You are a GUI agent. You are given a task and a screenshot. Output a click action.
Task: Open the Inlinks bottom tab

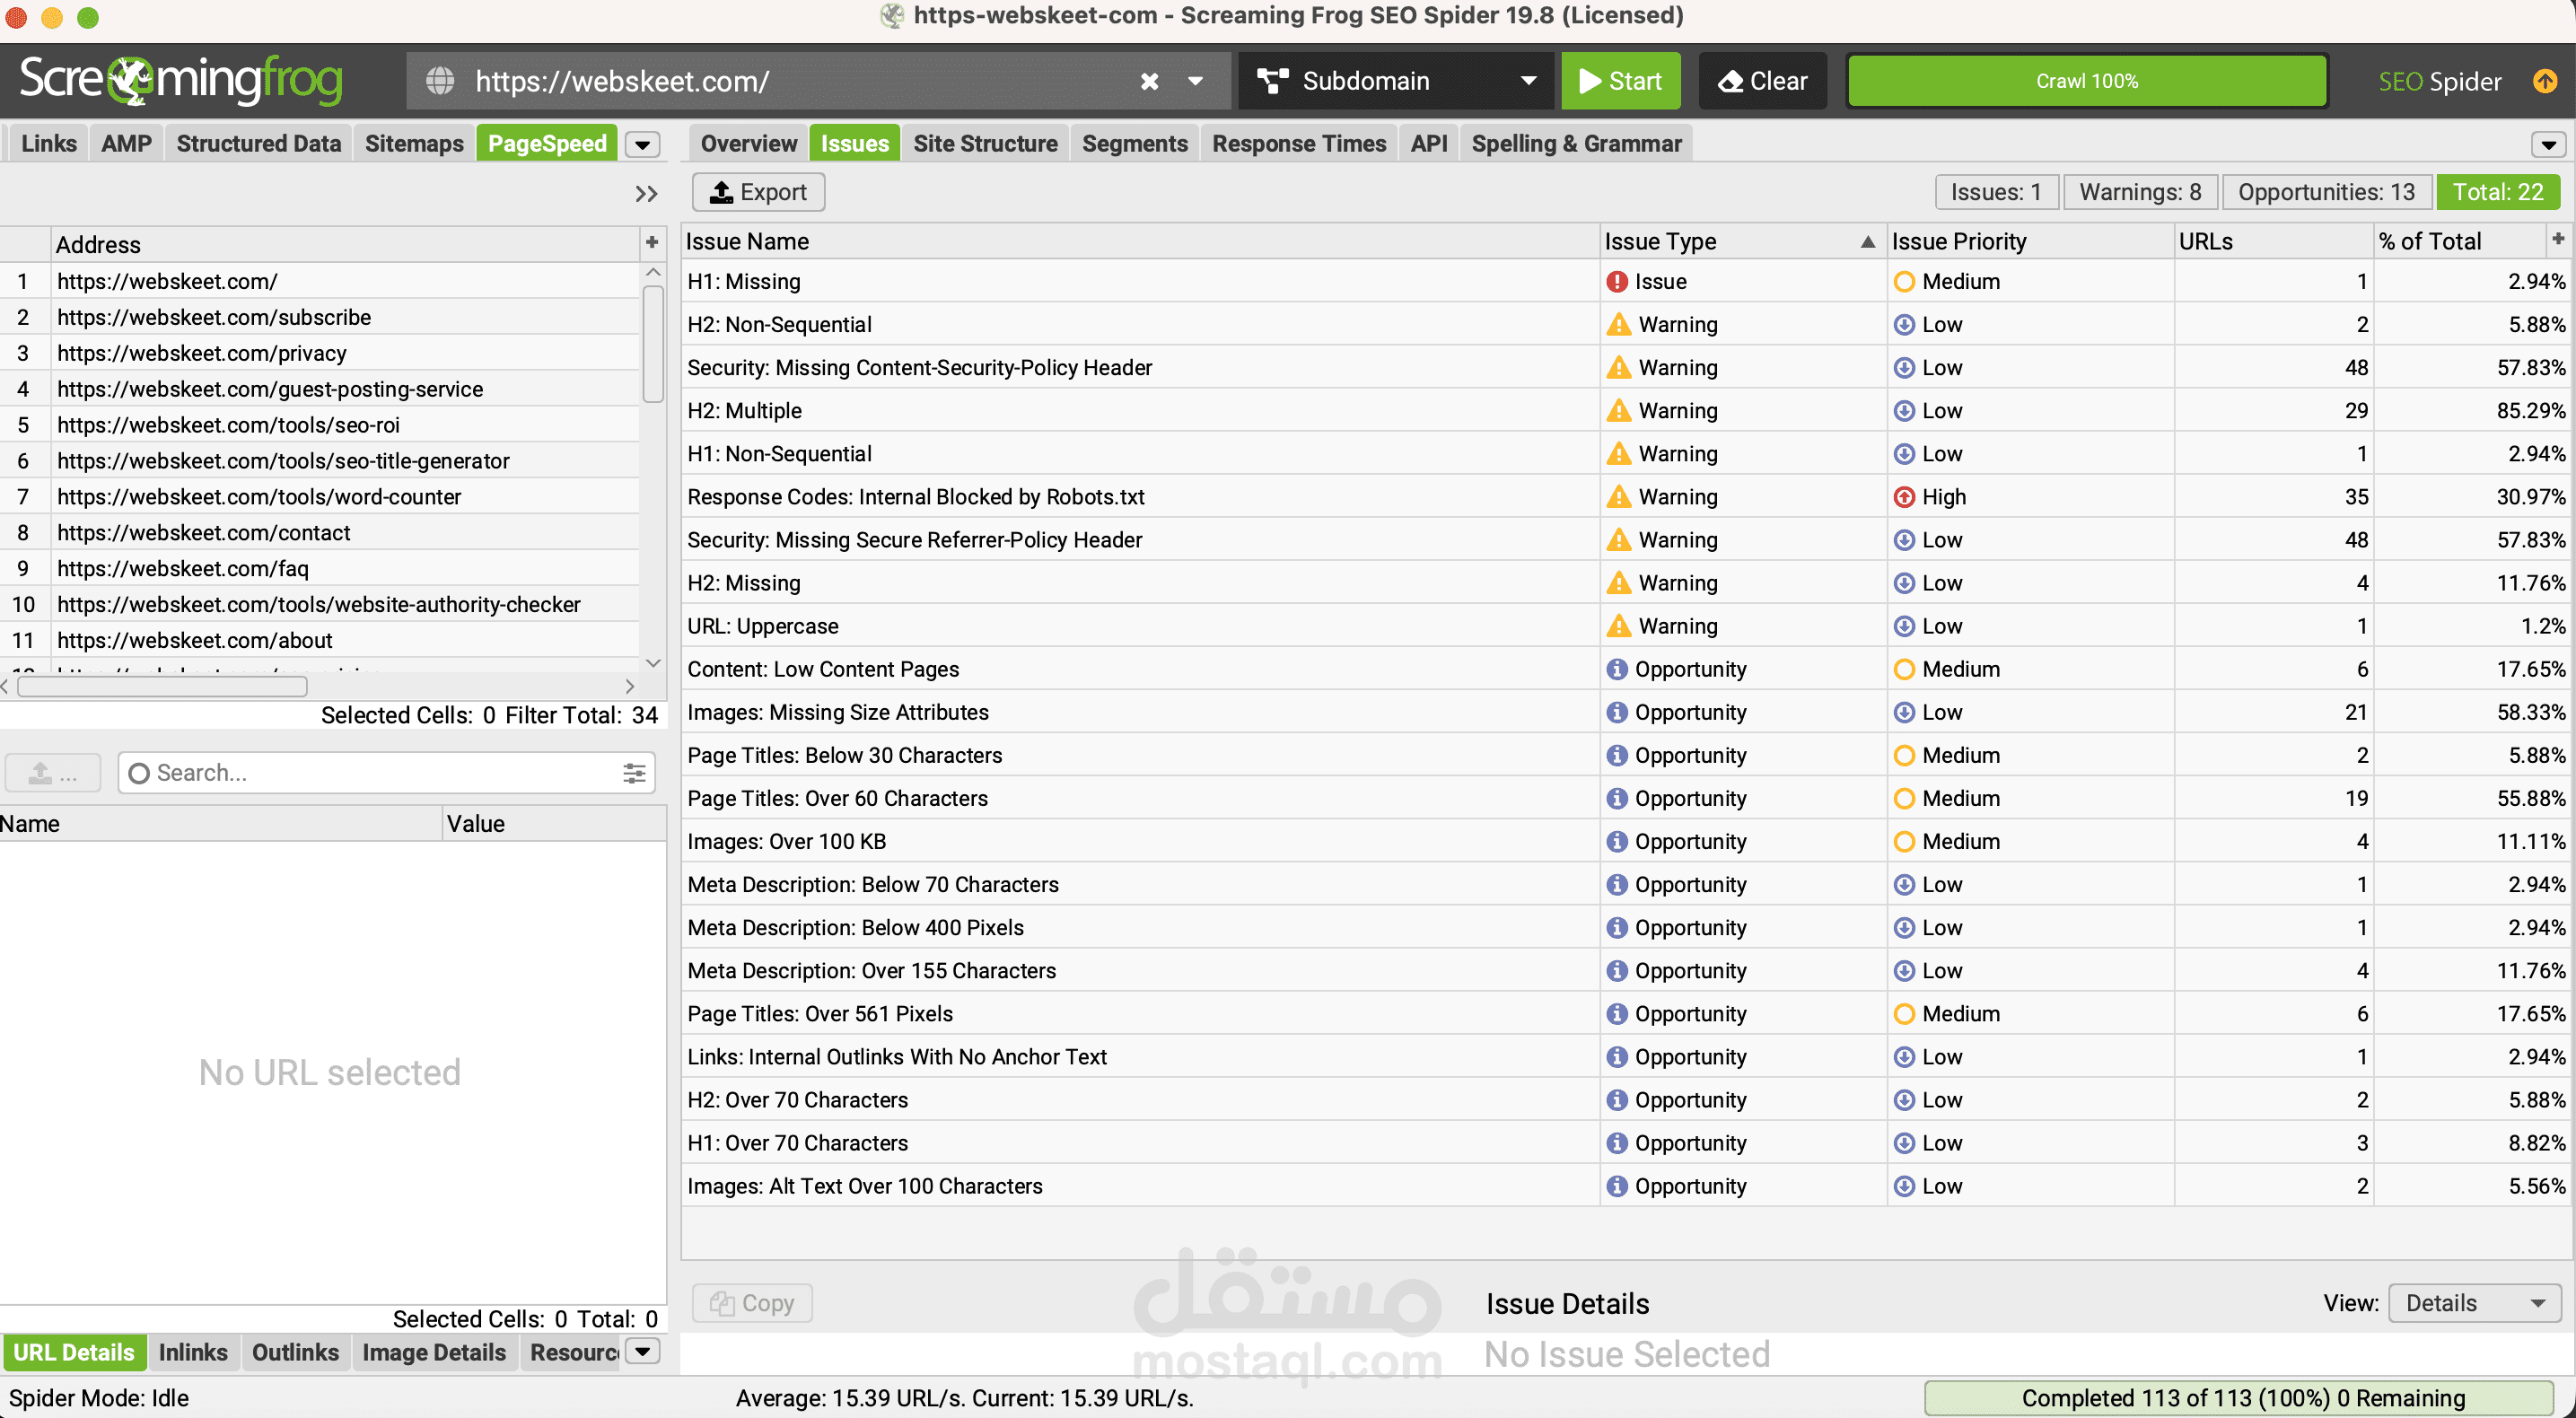(192, 1352)
